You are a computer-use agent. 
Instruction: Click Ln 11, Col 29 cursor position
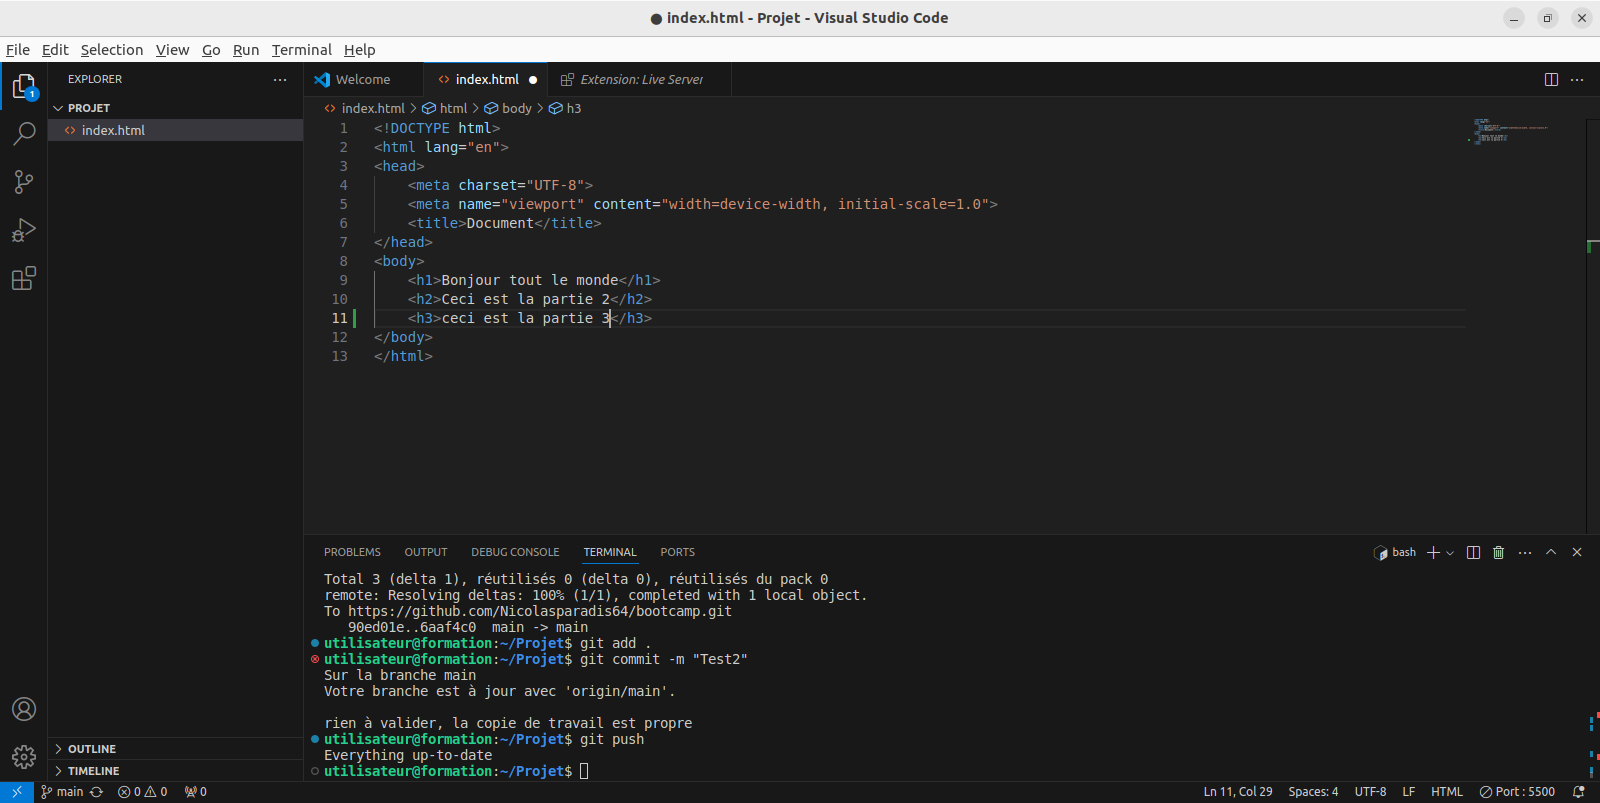[x=1238, y=792]
